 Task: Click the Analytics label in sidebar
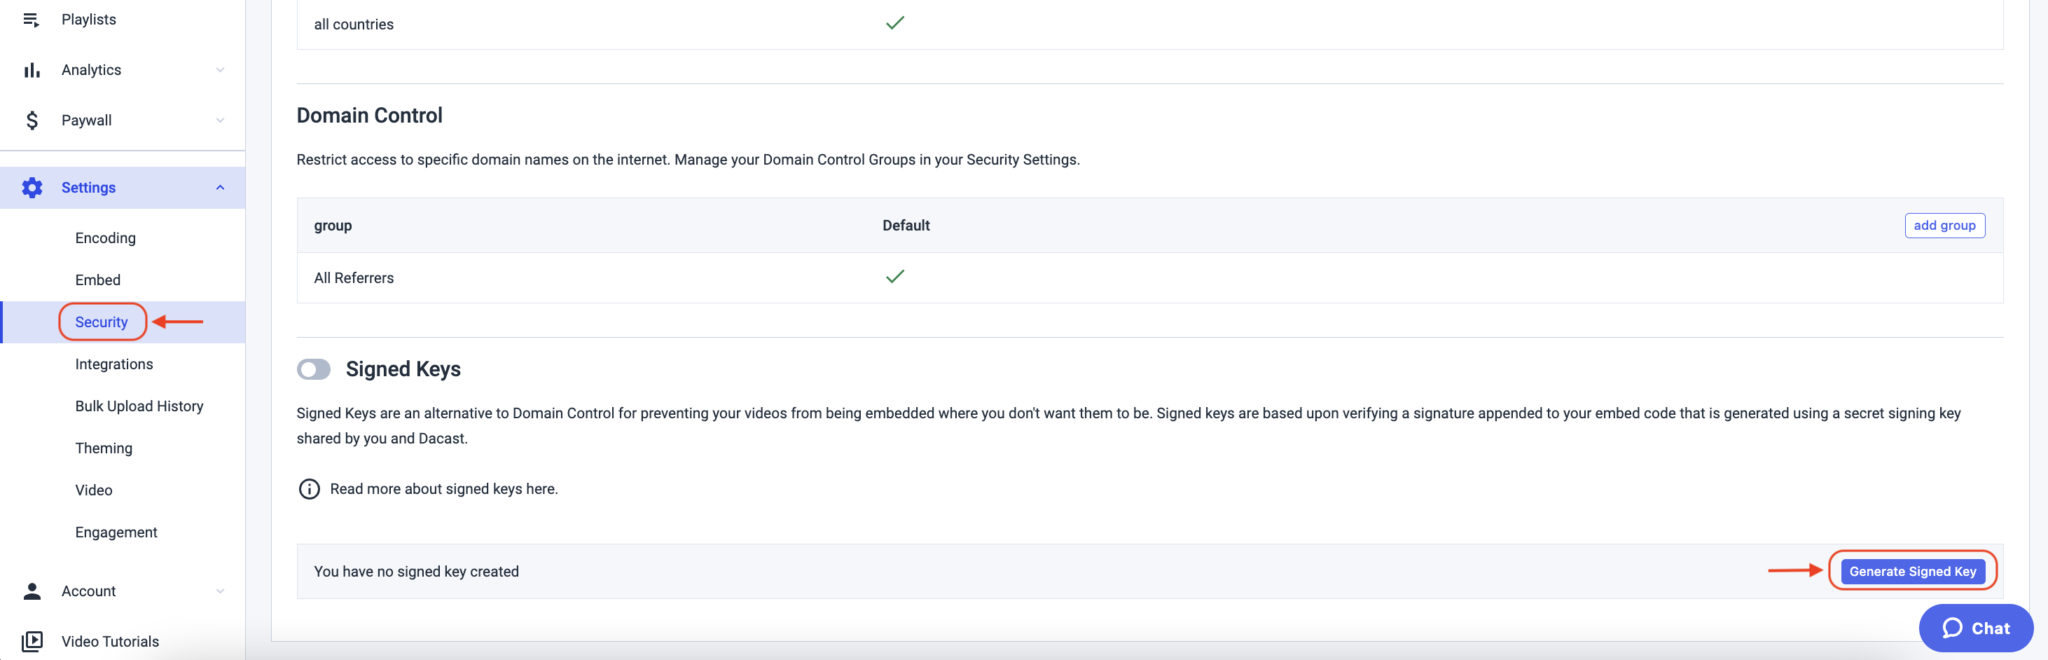(x=91, y=70)
